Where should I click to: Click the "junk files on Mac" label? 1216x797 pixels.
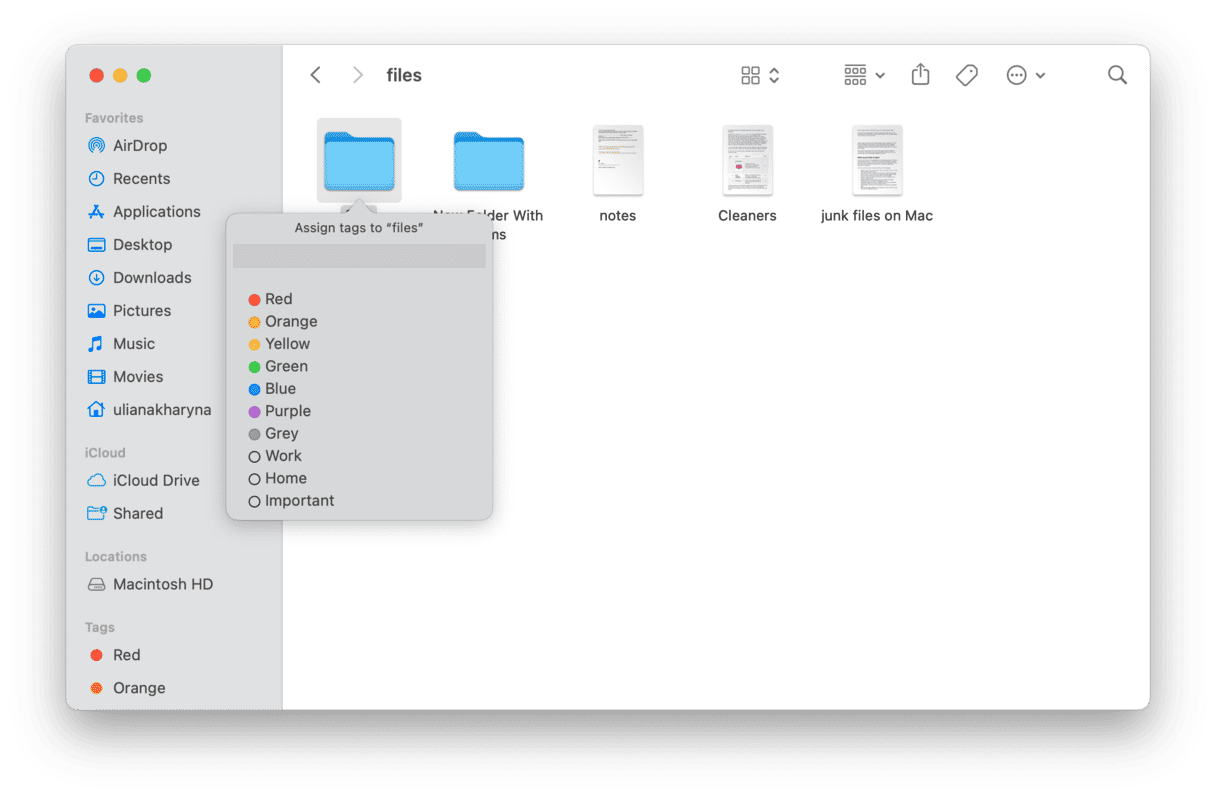pos(877,216)
